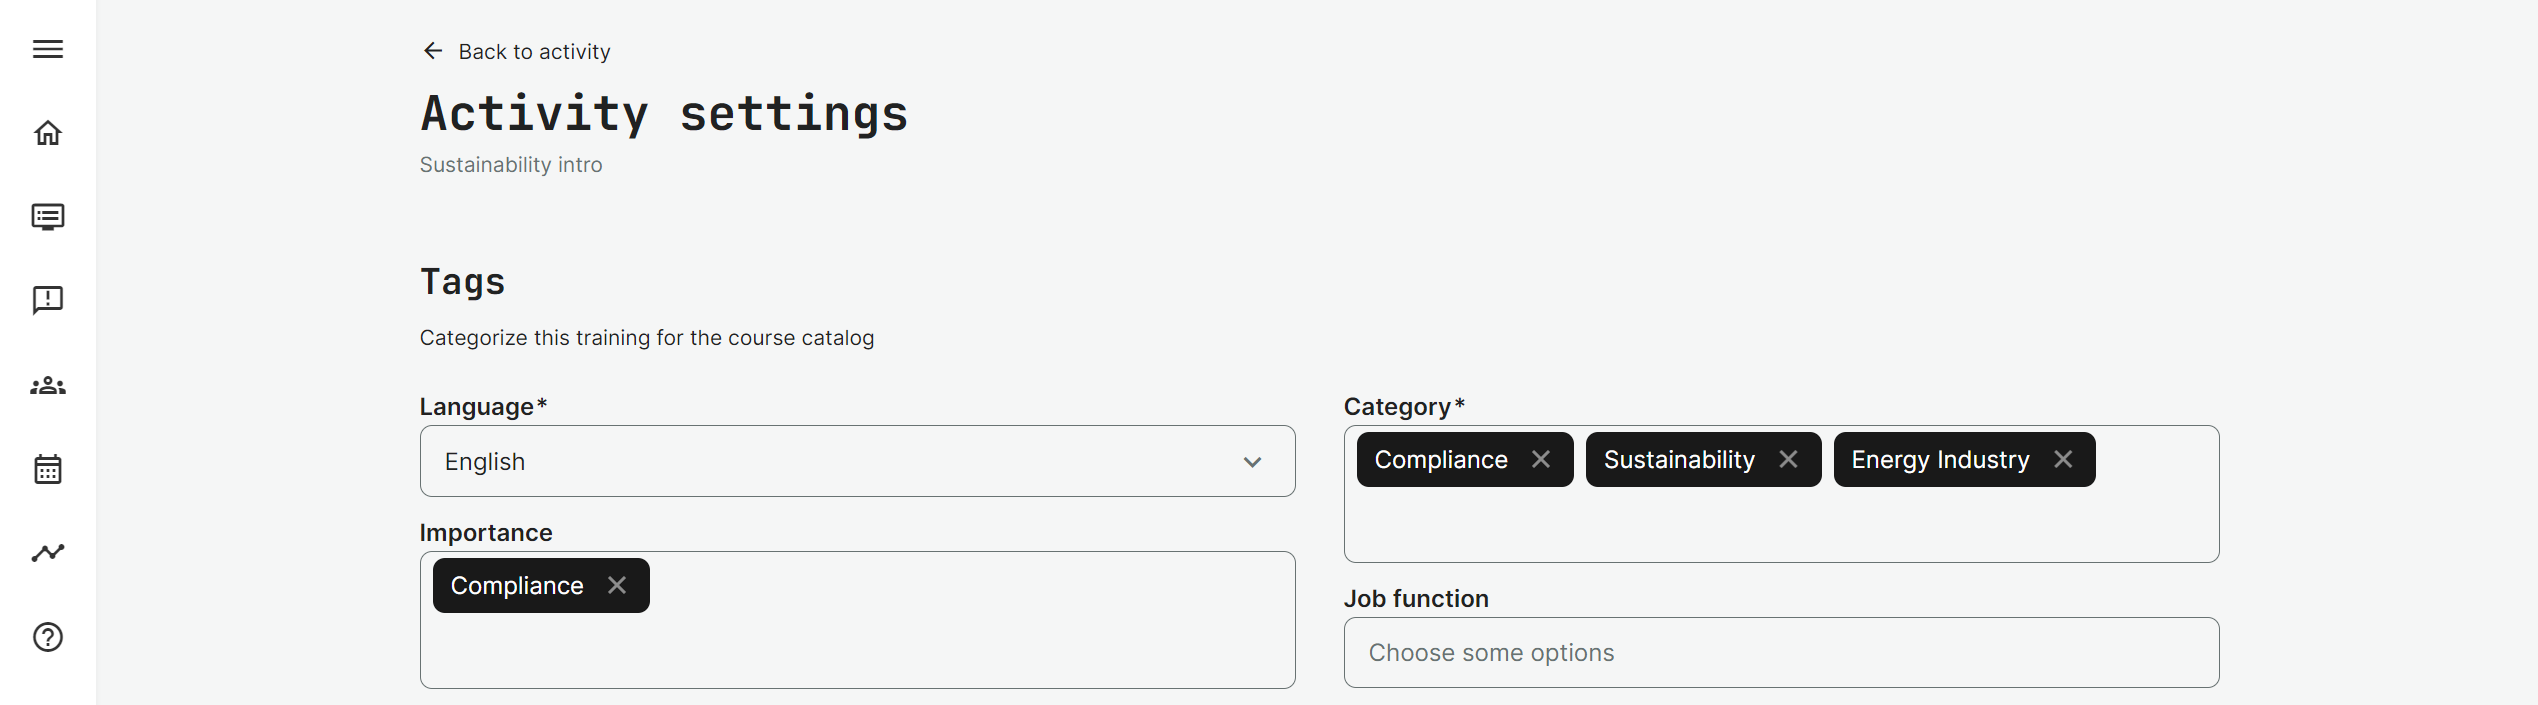Select the Energy Industry tag chip
The image size is (2538, 705).
[1939, 459]
